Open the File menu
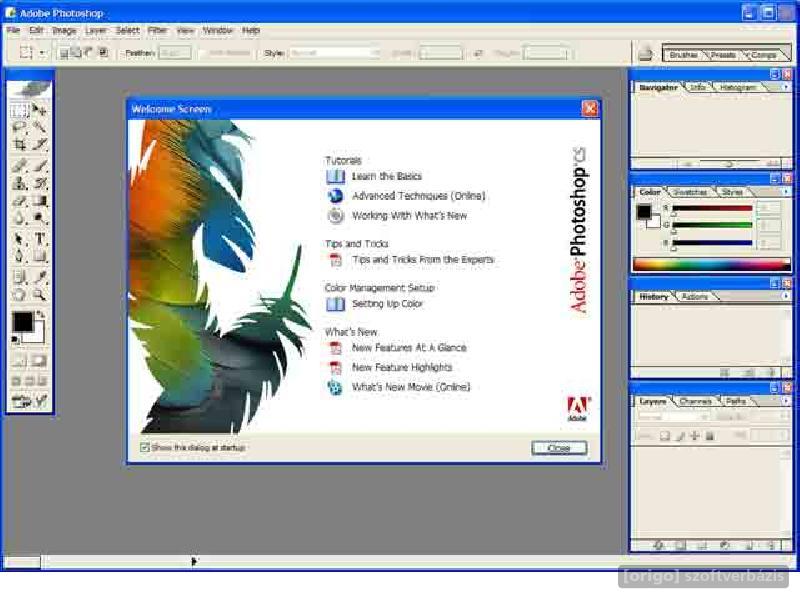This screenshot has width=800, height=600. click(13, 30)
